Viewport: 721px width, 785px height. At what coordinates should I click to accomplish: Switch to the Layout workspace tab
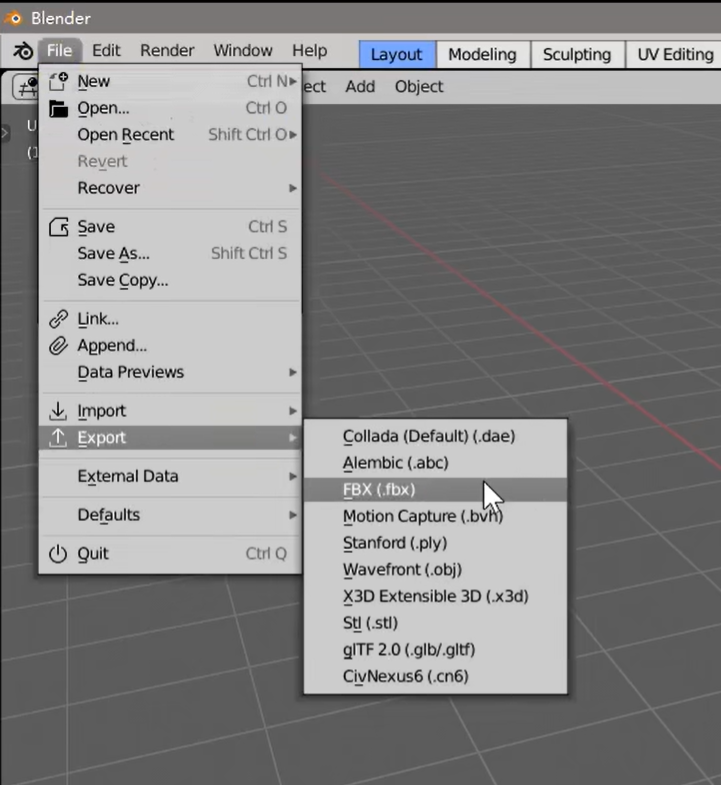pyautogui.click(x=397, y=55)
